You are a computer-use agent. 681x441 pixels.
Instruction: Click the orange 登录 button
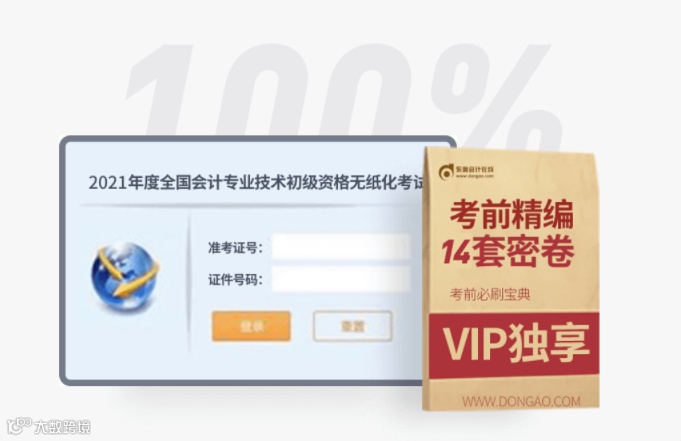pos(251,326)
